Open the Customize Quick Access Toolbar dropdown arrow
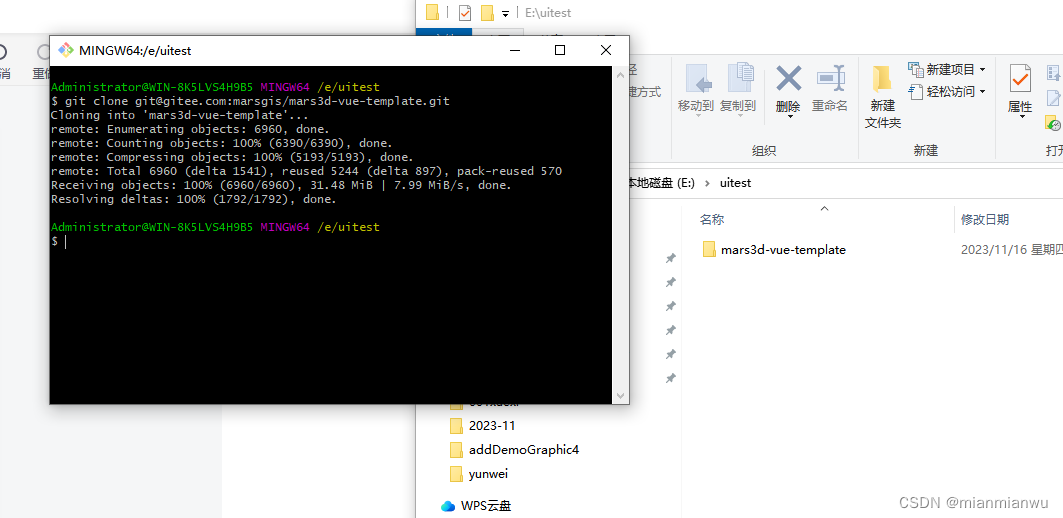Image resolution: width=1063 pixels, height=518 pixels. click(505, 14)
